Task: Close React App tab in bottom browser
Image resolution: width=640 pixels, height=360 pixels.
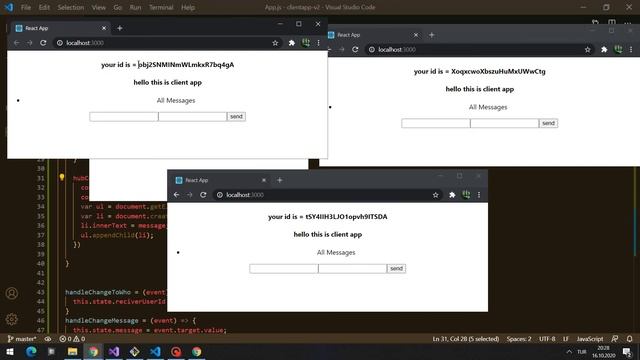Action: (x=264, y=180)
